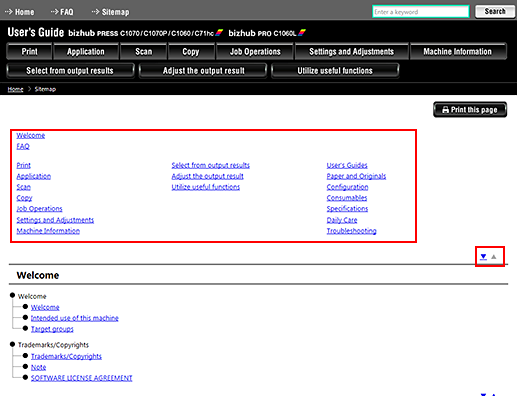Open the Scan sitemap link
The height and width of the screenshot is (396, 517).
click(23, 187)
